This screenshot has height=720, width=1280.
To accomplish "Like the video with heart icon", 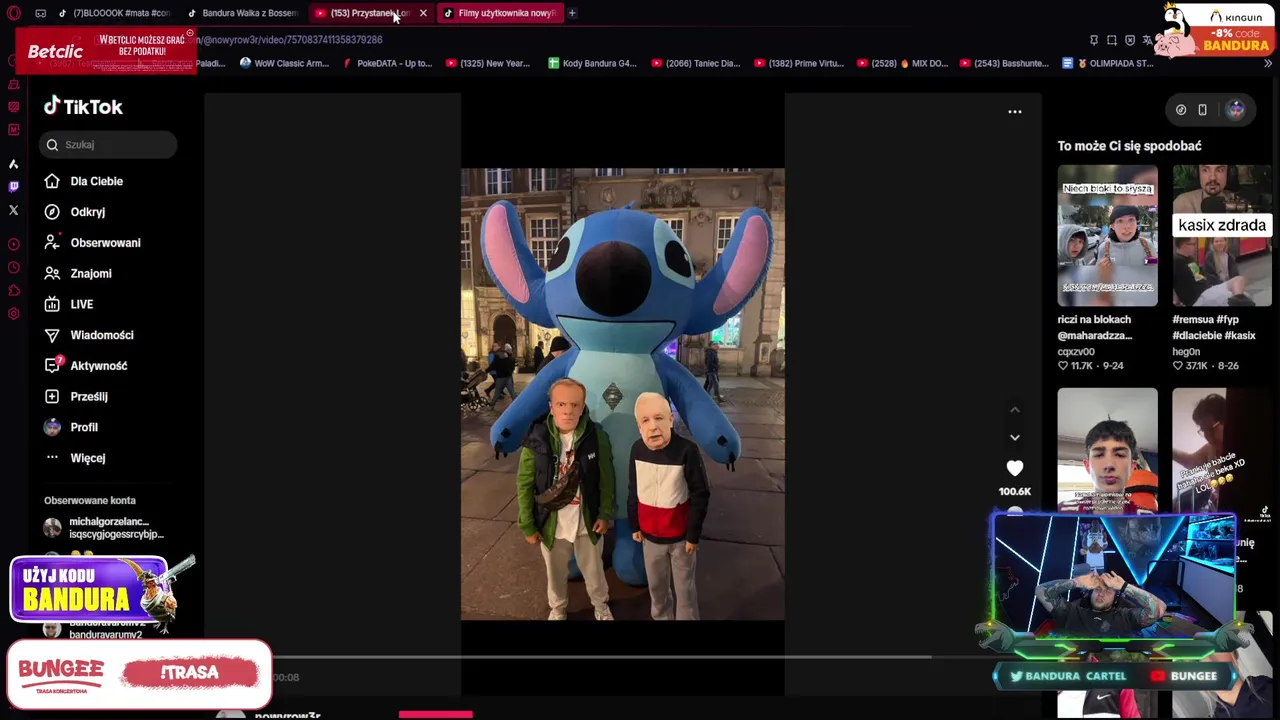I will (1014, 468).
